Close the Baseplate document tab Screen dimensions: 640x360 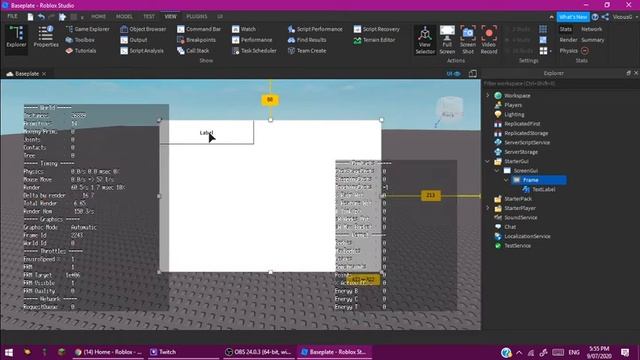click(x=44, y=74)
